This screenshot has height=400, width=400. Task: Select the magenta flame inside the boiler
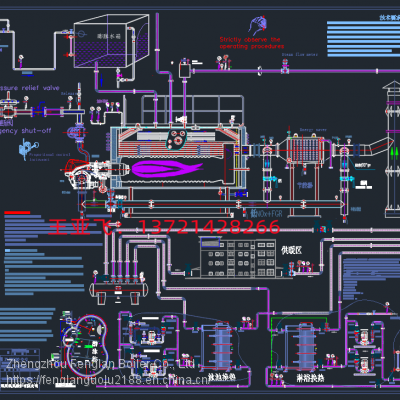click(167, 169)
